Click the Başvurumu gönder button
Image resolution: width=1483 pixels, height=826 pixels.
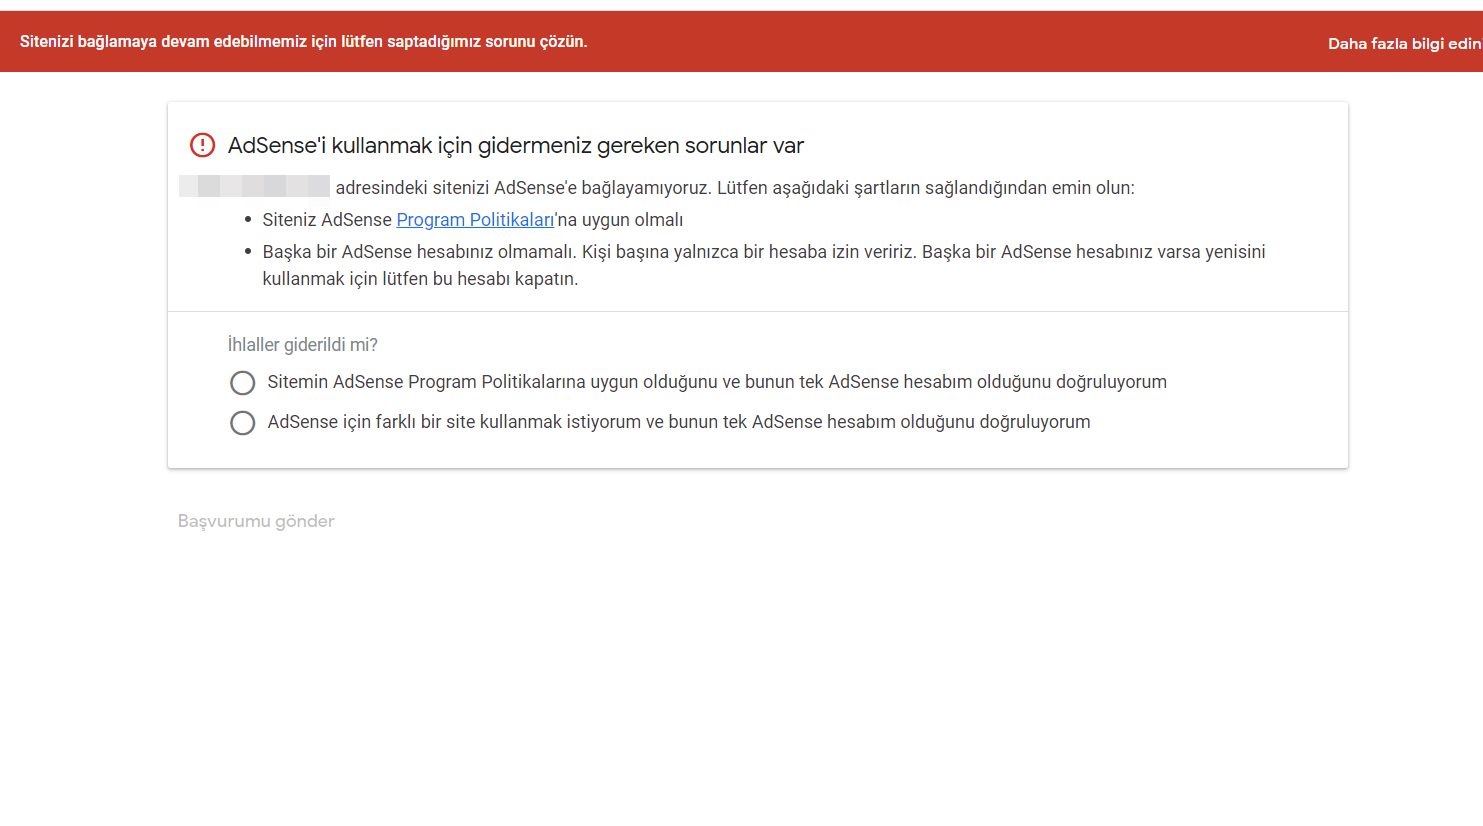[256, 521]
